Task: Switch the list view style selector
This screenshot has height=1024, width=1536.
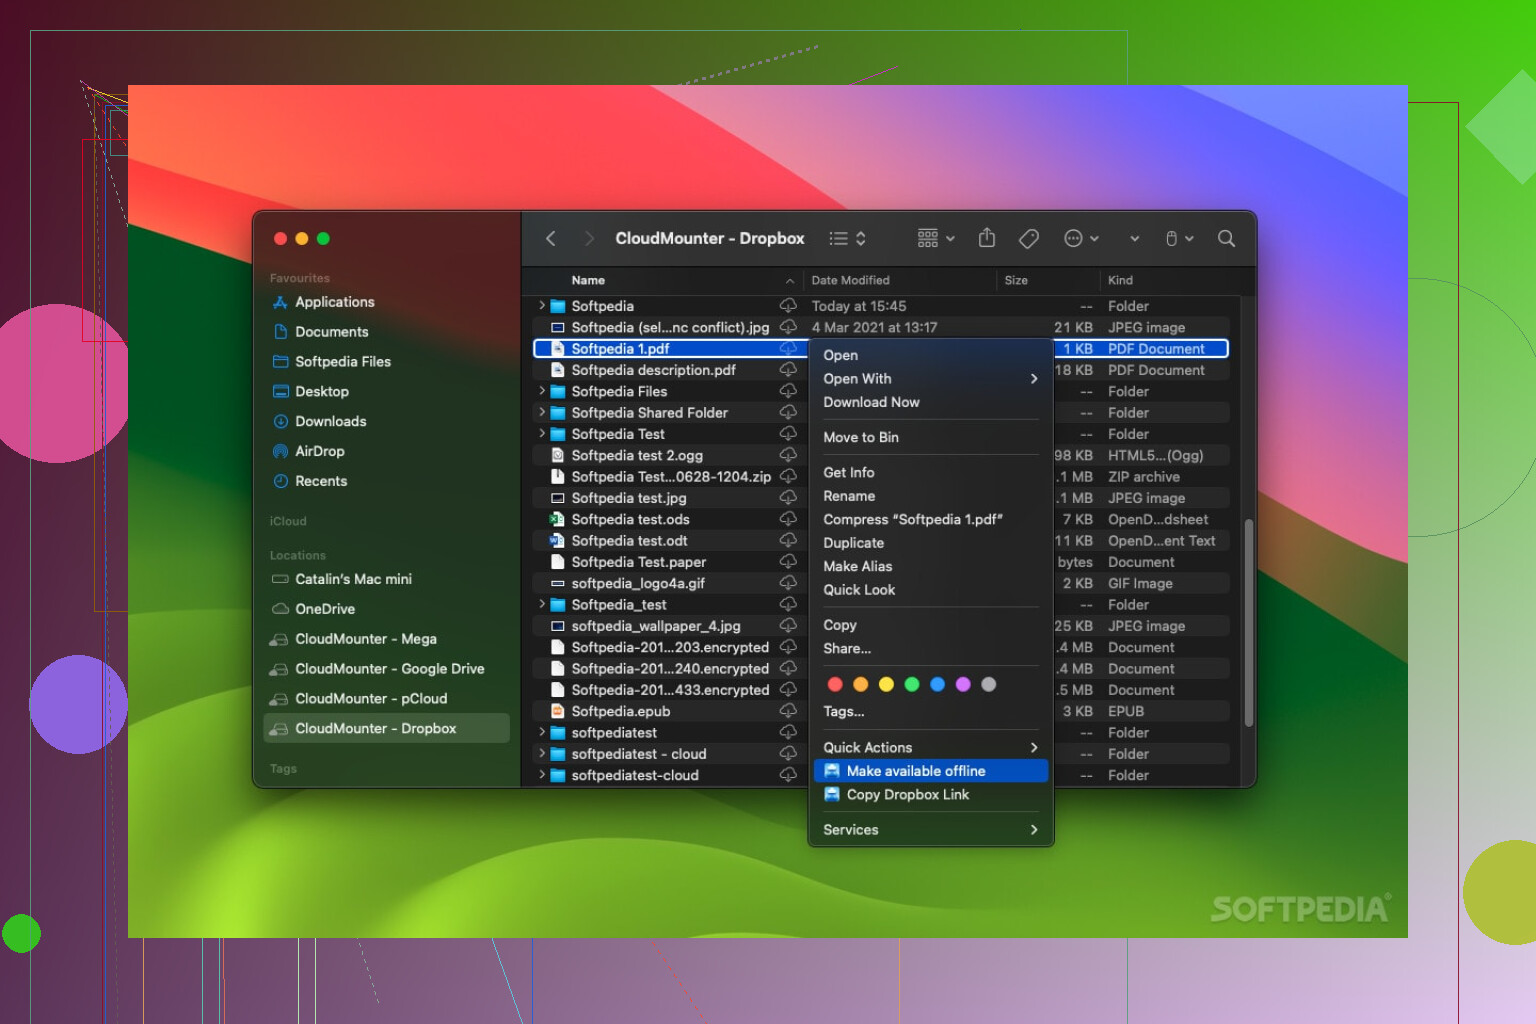Action: (847, 238)
